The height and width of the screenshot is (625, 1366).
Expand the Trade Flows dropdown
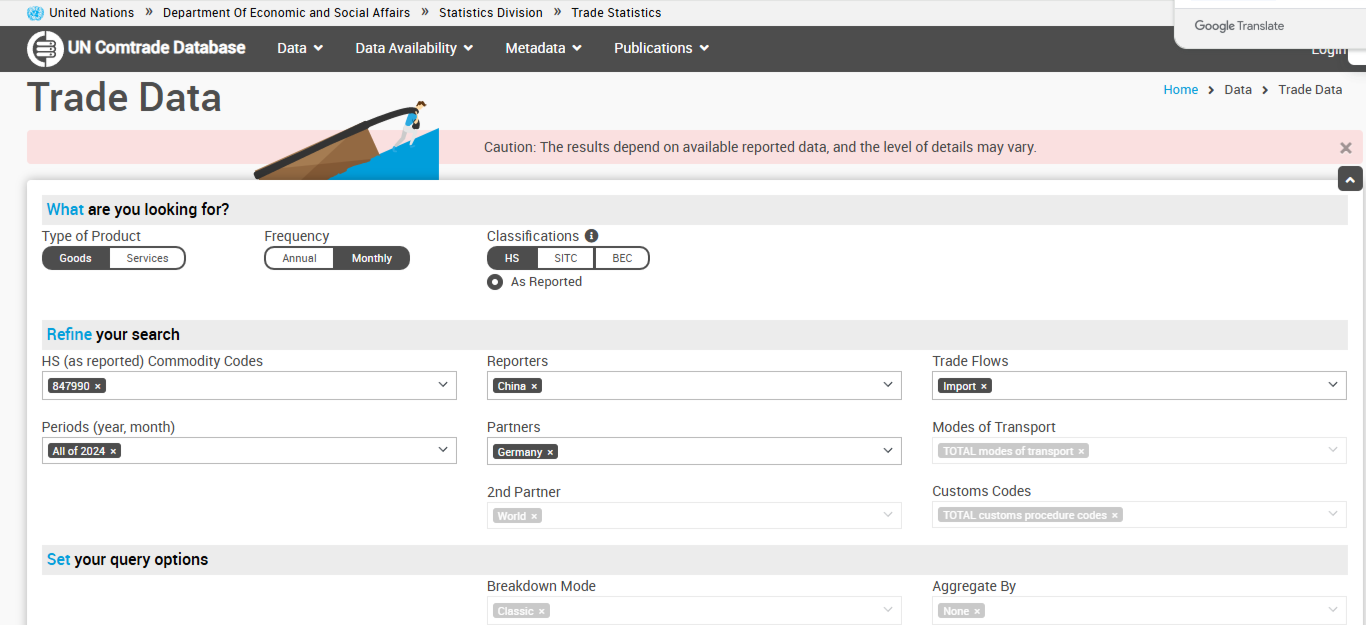coord(1333,385)
